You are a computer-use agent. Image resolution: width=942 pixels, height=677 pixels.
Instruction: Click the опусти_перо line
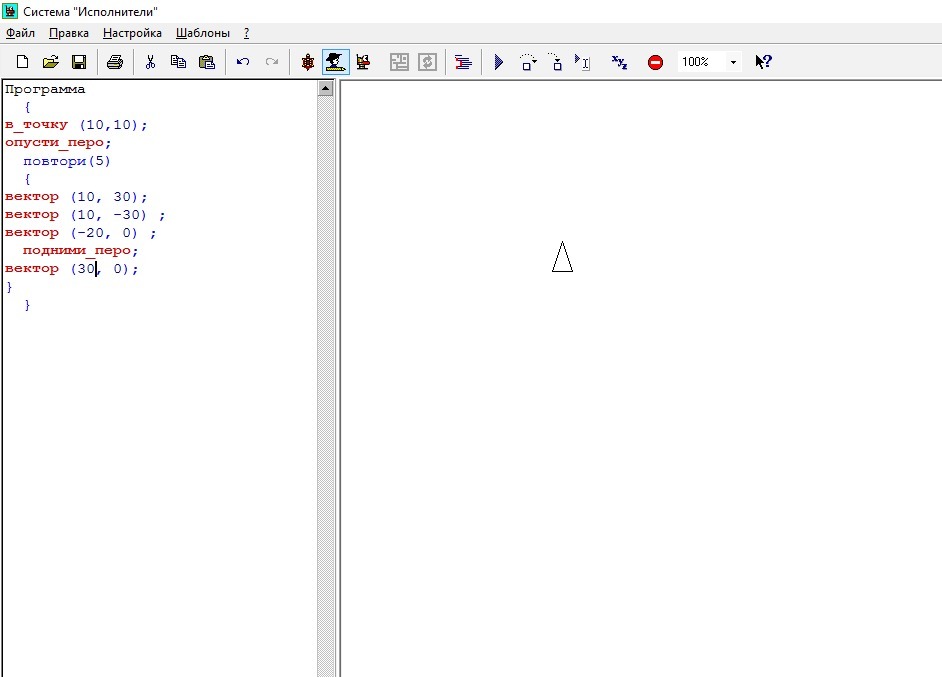[x=58, y=143]
